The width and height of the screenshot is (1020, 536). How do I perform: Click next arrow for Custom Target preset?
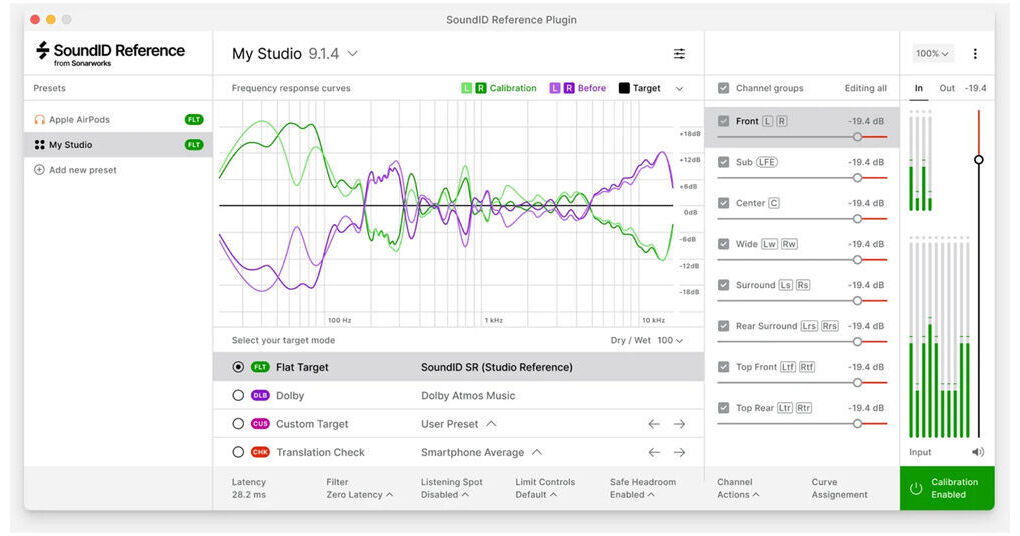tap(679, 424)
